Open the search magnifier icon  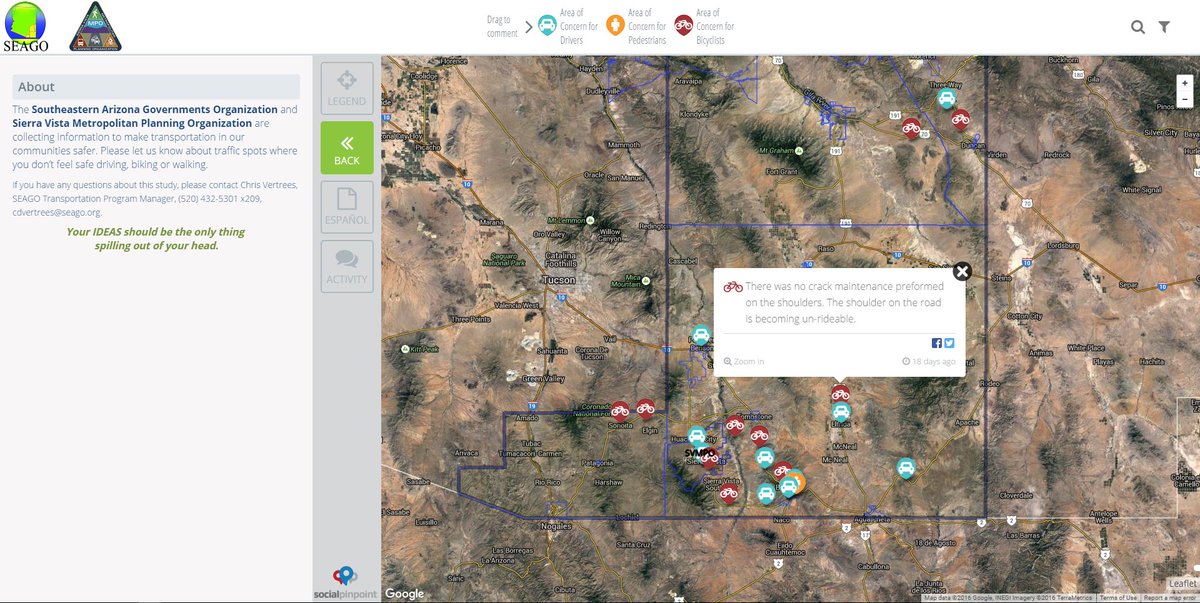tap(1138, 27)
